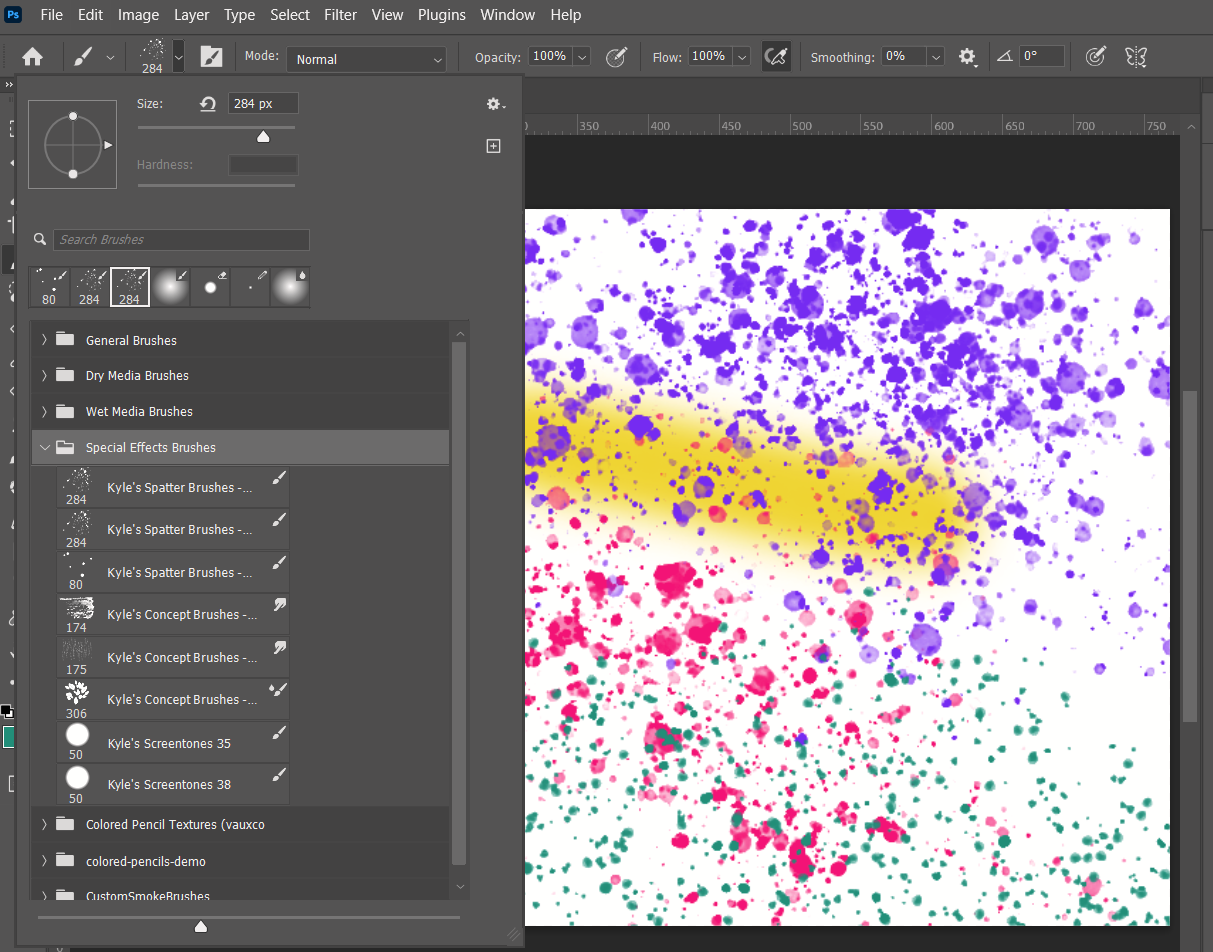Click the smoothing options gear icon
The height and width of the screenshot is (952, 1213).
pyautogui.click(x=967, y=56)
